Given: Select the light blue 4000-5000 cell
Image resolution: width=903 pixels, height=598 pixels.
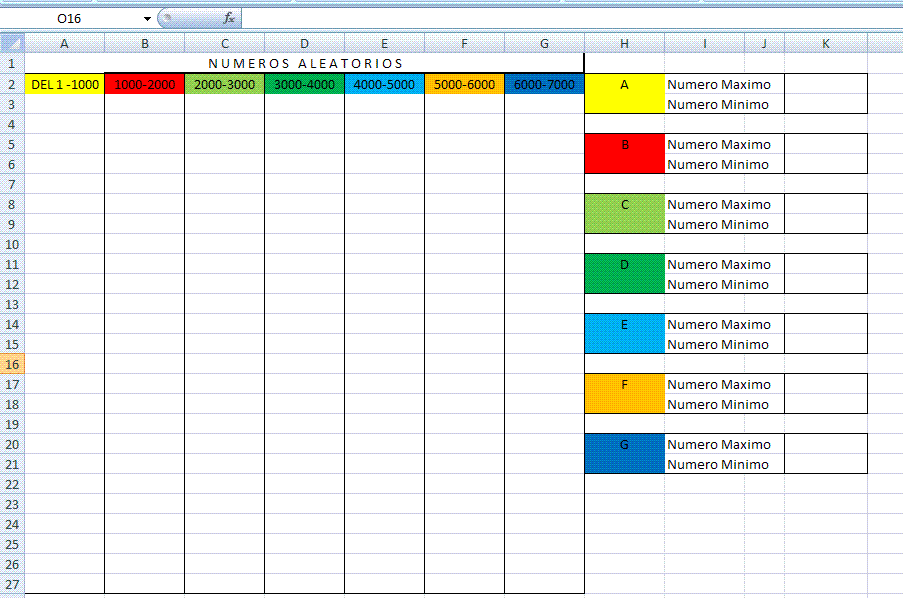Looking at the screenshot, I should (x=384, y=84).
